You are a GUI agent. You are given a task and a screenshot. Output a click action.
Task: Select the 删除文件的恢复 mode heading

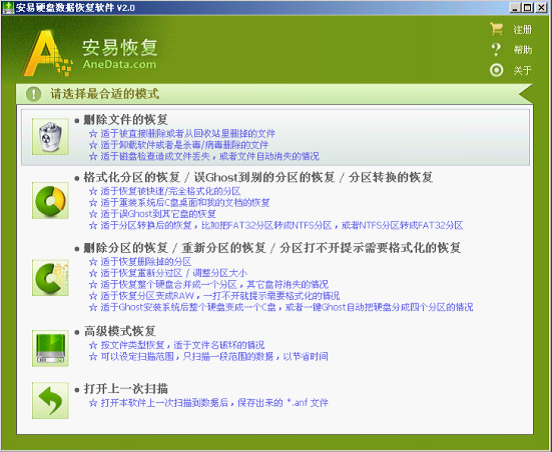click(125, 120)
